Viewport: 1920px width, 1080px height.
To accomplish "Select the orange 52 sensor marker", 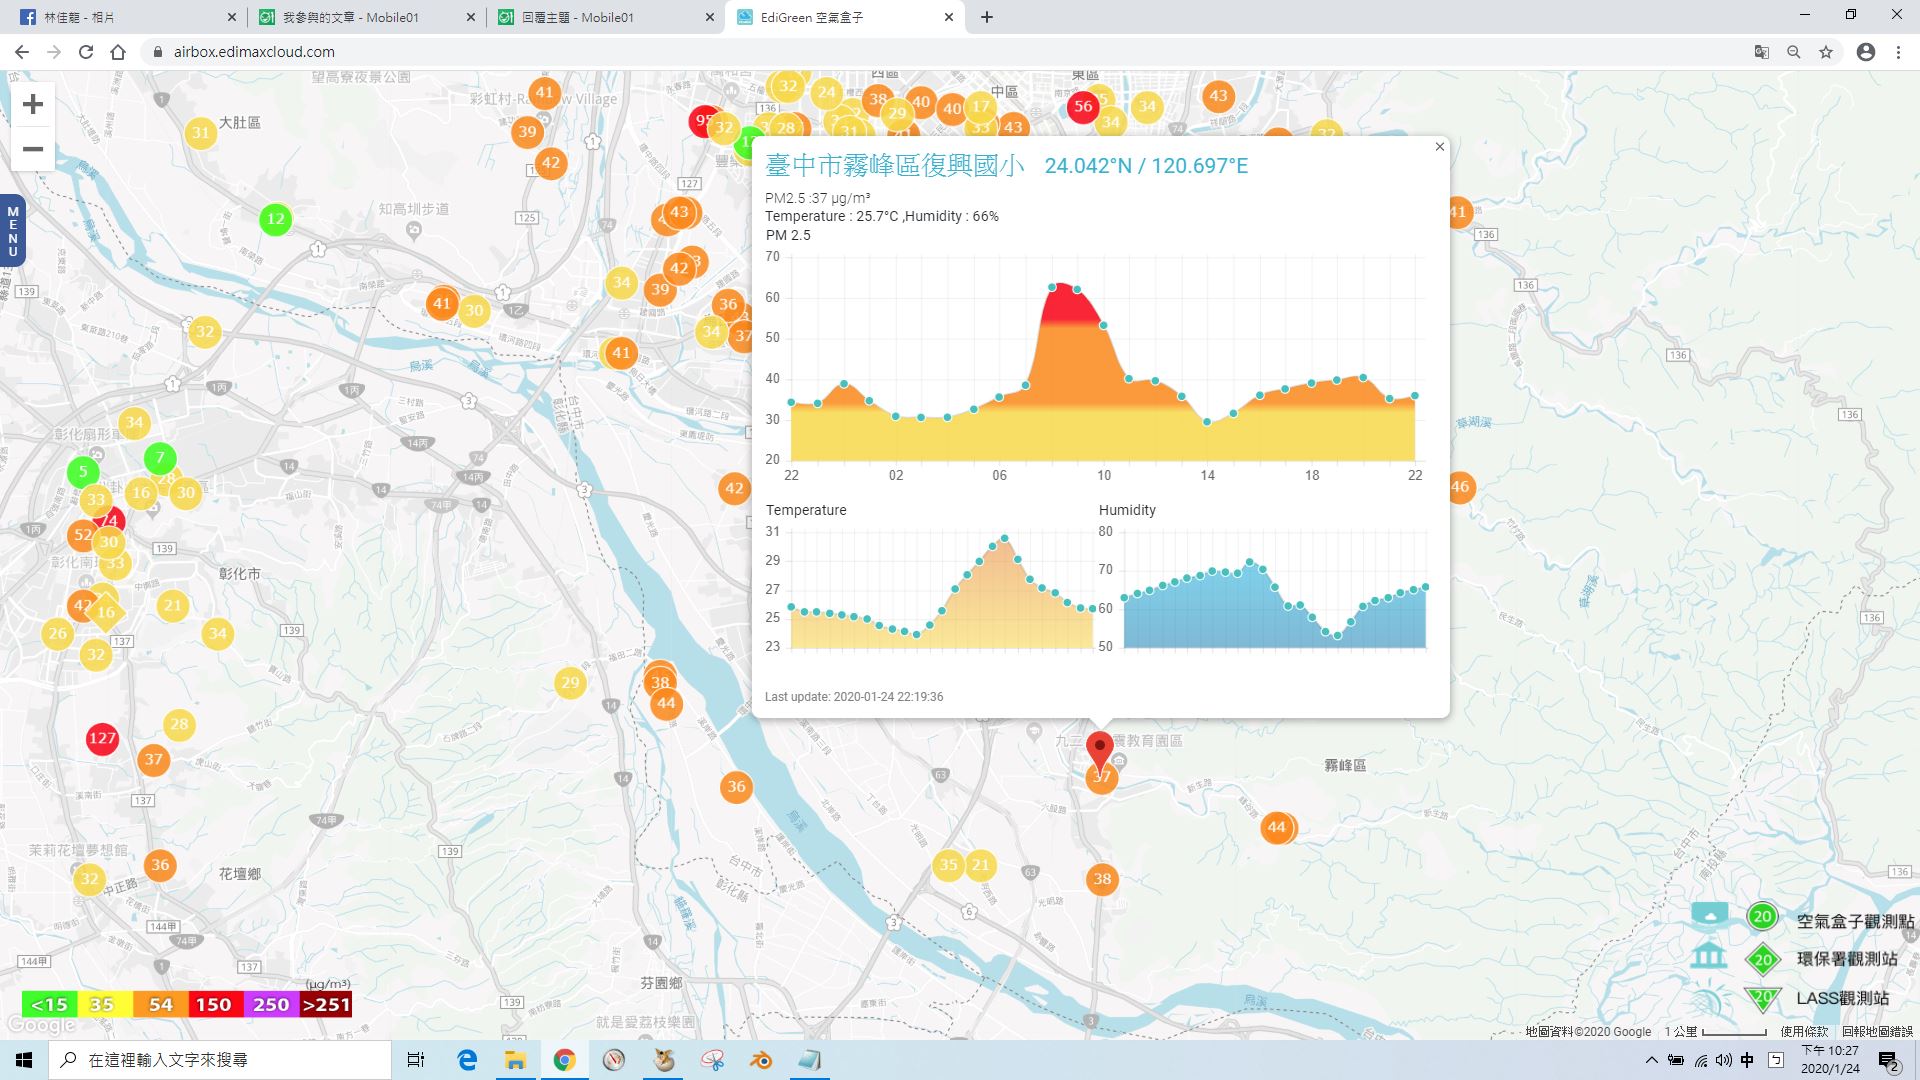I will (x=82, y=535).
